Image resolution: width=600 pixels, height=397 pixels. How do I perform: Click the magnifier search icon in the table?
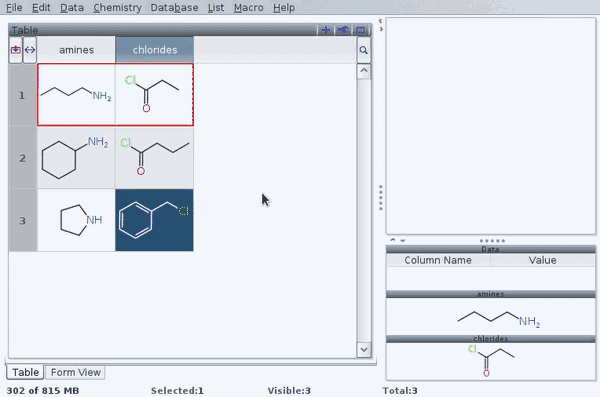pyautogui.click(x=364, y=50)
